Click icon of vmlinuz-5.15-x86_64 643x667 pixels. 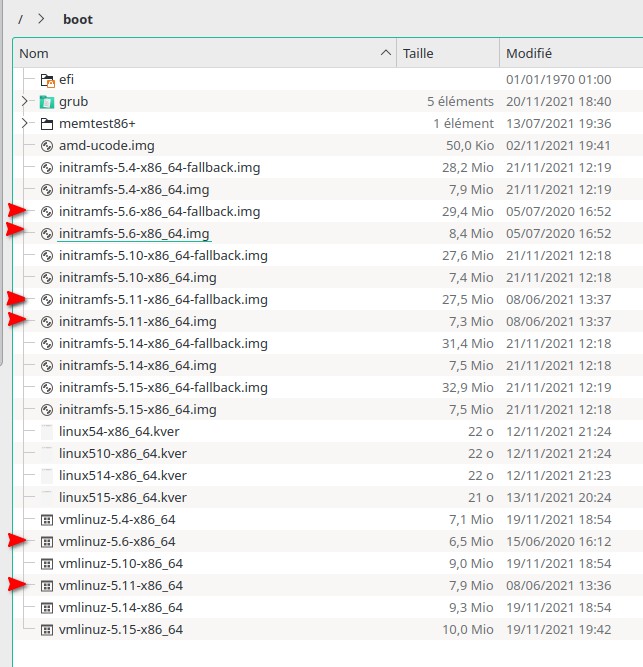[x=47, y=630]
